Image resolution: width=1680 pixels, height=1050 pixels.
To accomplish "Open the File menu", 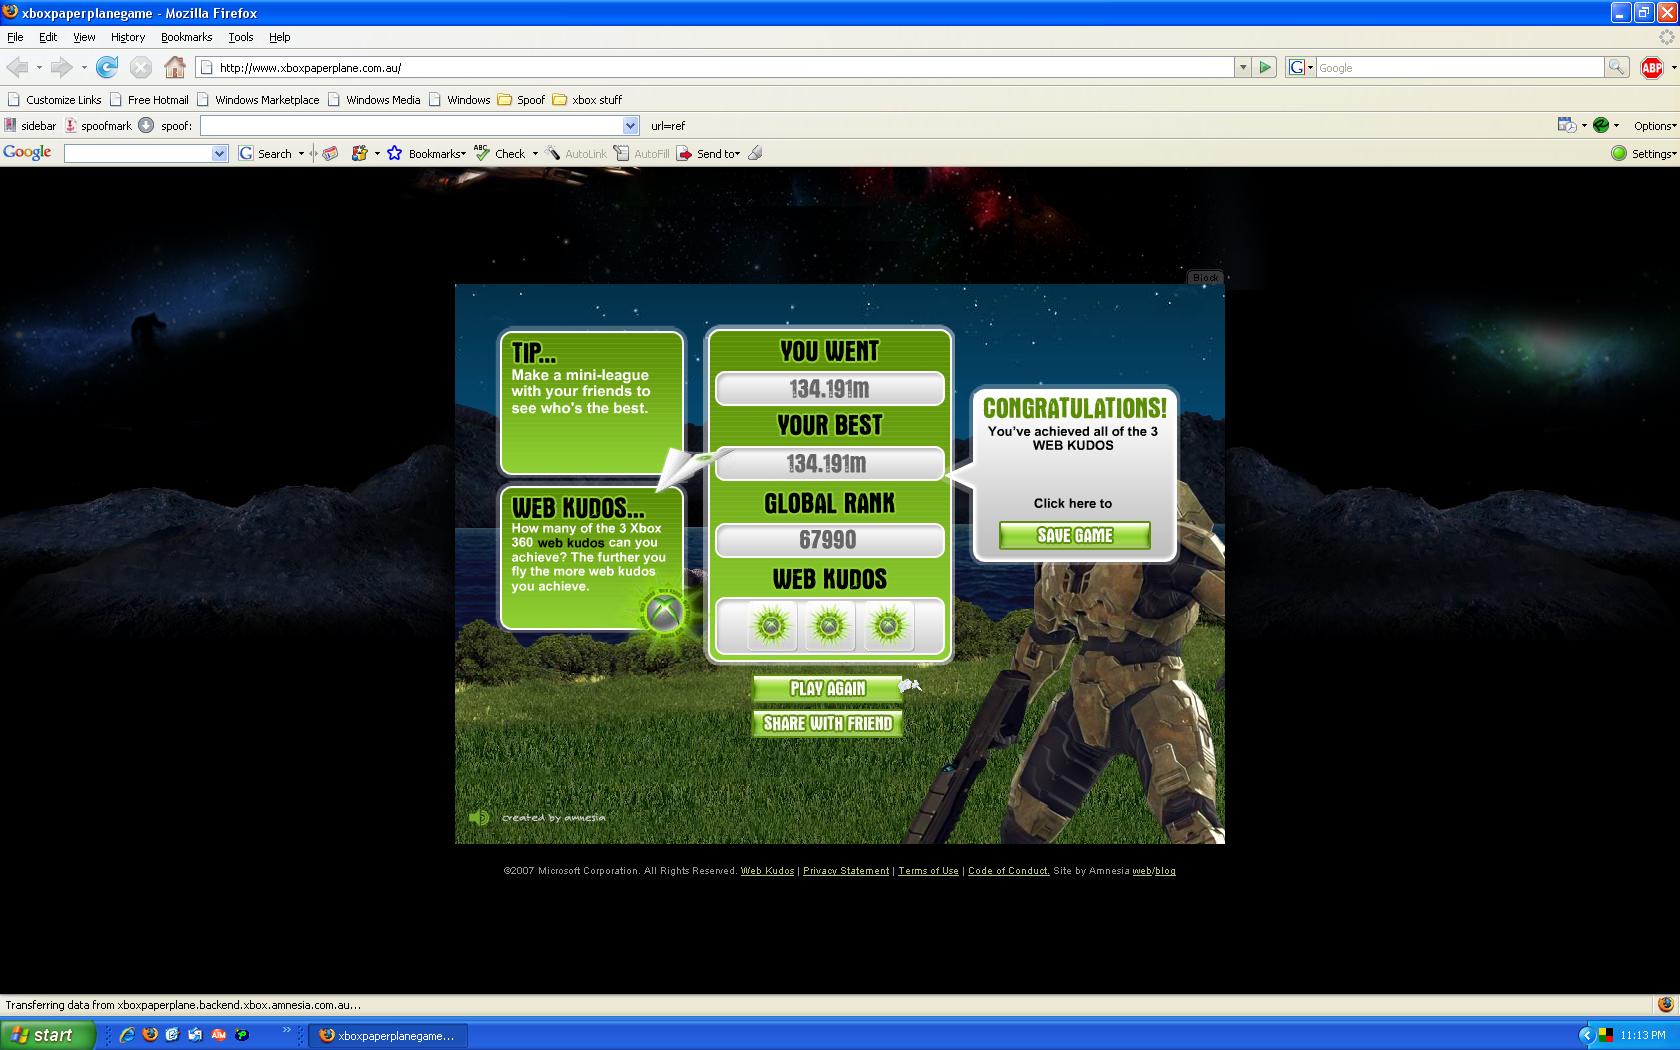I will pyautogui.click(x=15, y=37).
